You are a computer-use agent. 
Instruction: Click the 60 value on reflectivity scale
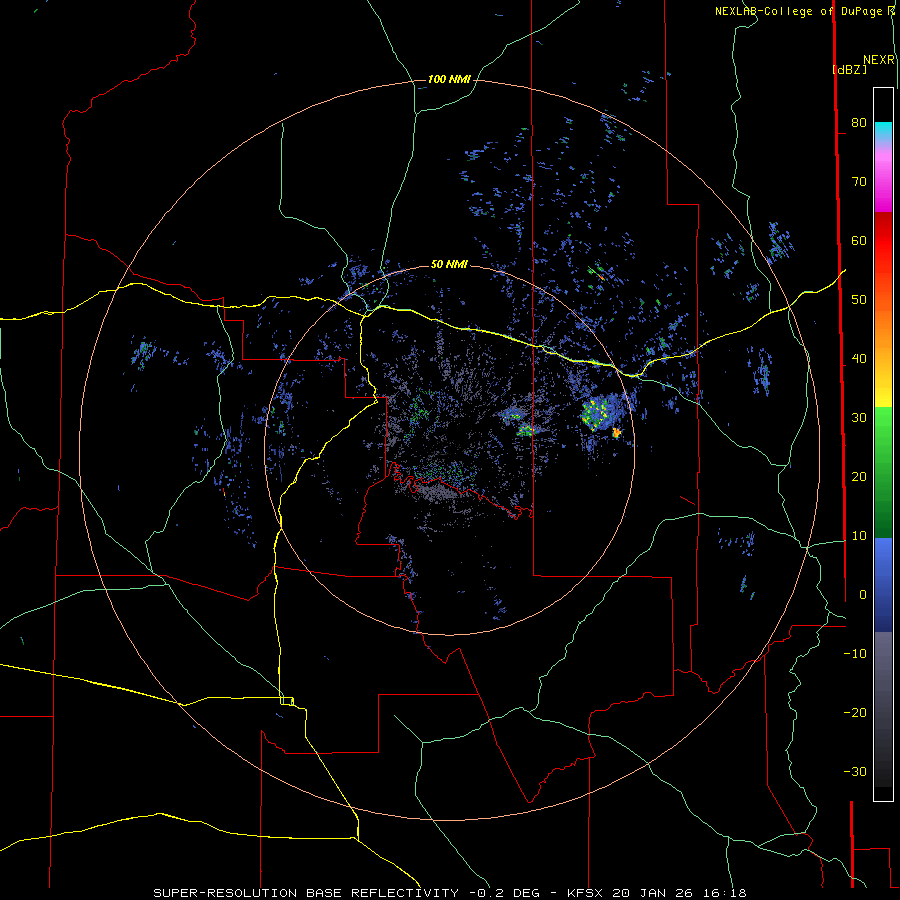(x=859, y=240)
